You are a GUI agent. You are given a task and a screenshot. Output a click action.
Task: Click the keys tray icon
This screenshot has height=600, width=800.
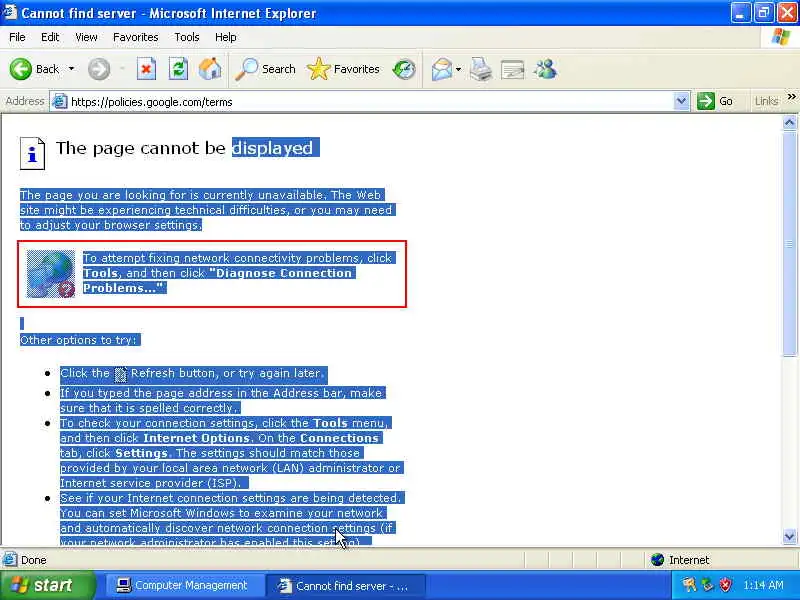click(689, 585)
